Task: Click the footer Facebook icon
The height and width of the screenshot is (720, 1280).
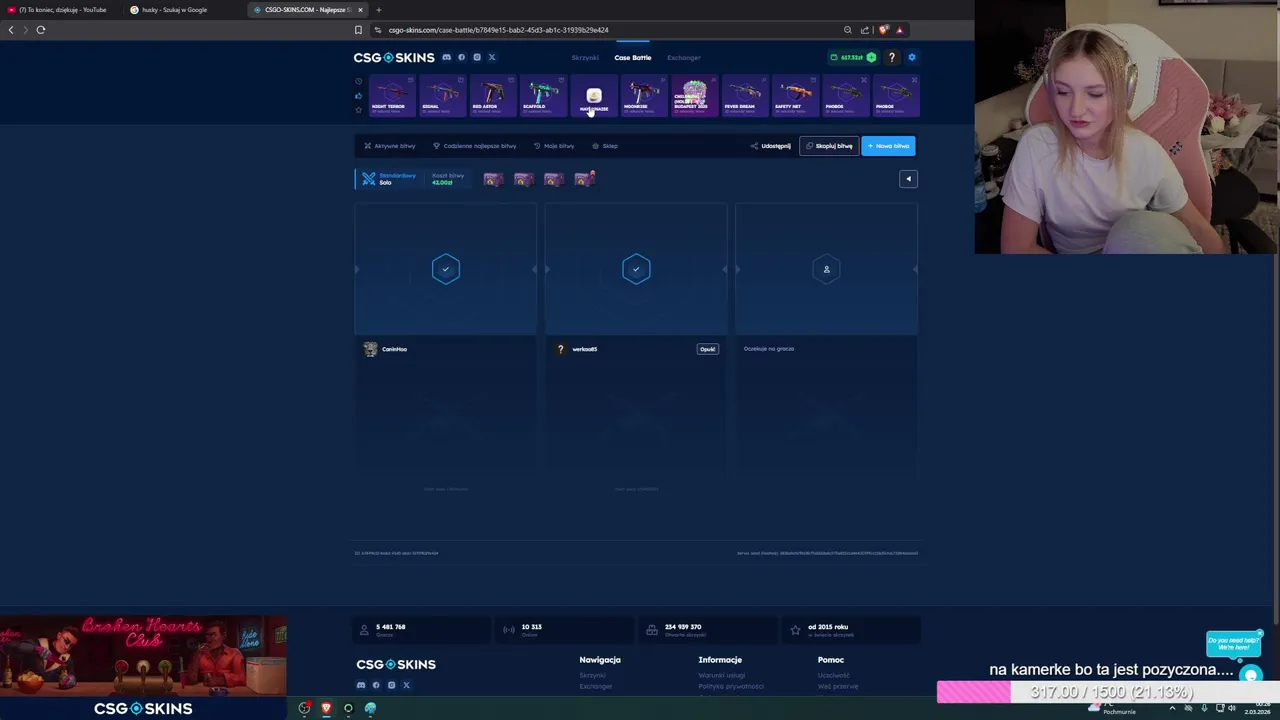Action: [376, 685]
